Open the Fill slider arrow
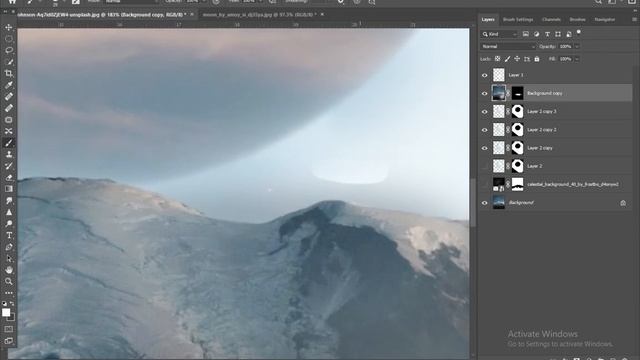This screenshot has width=640, height=360. coord(577,59)
